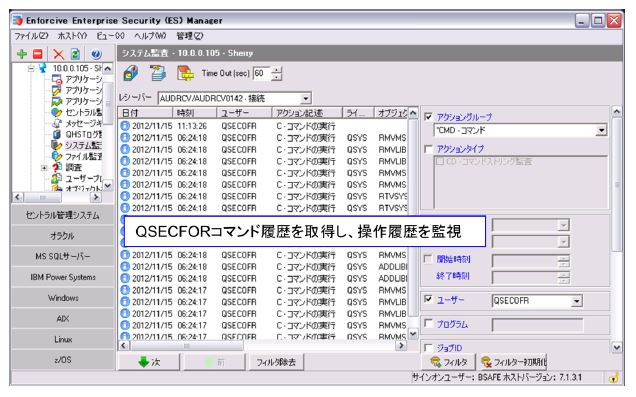Open the *CMD コマンド action group dropdown
This screenshot has width=636, height=397.
(x=601, y=131)
